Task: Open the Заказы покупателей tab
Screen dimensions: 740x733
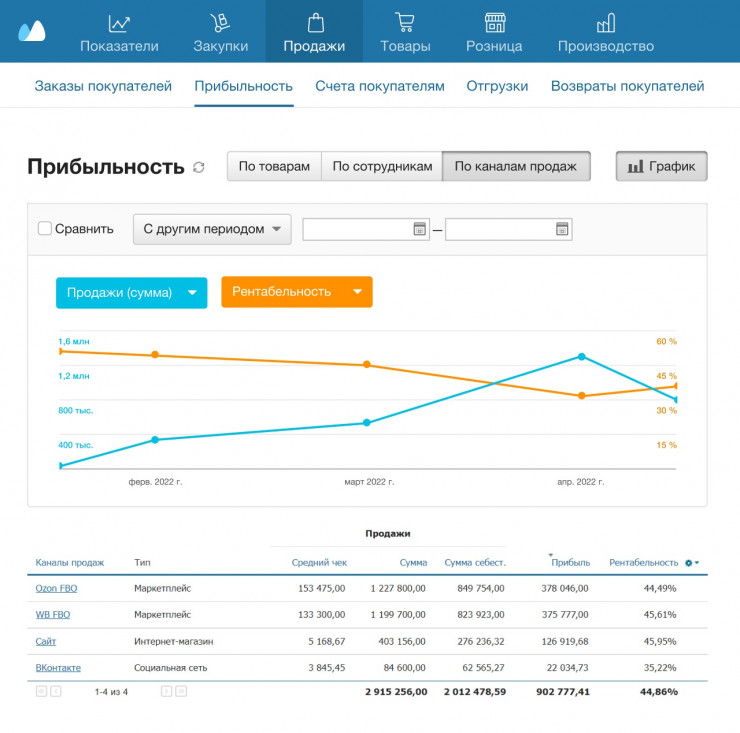Action: click(x=103, y=86)
